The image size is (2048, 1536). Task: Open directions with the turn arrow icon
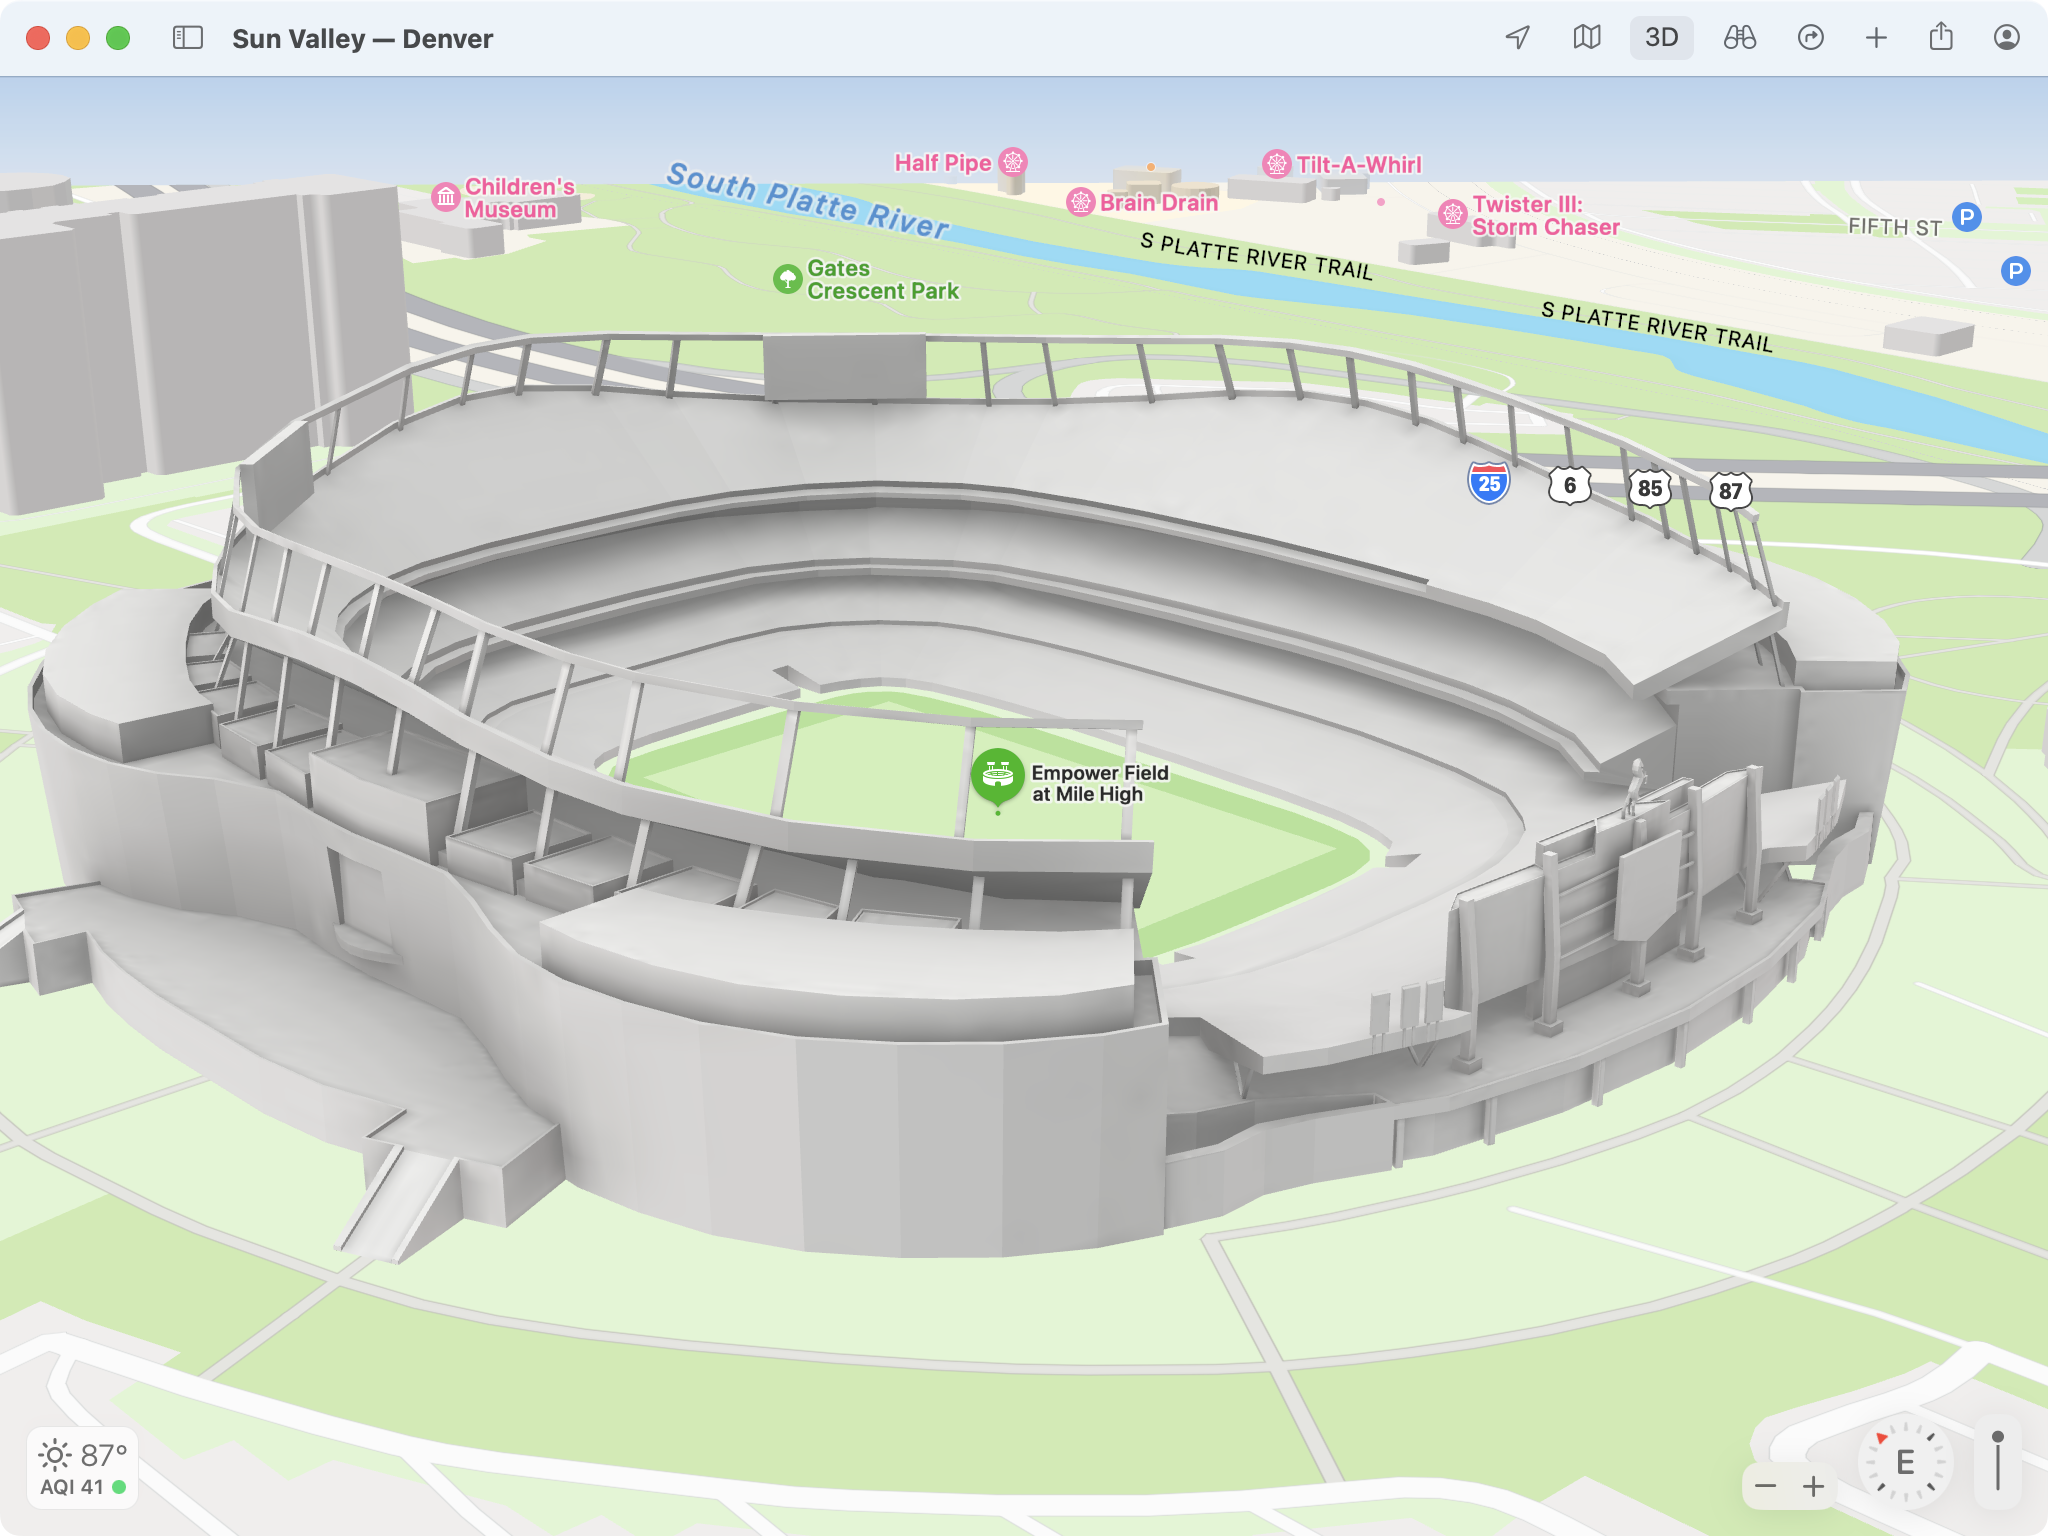click(1812, 38)
